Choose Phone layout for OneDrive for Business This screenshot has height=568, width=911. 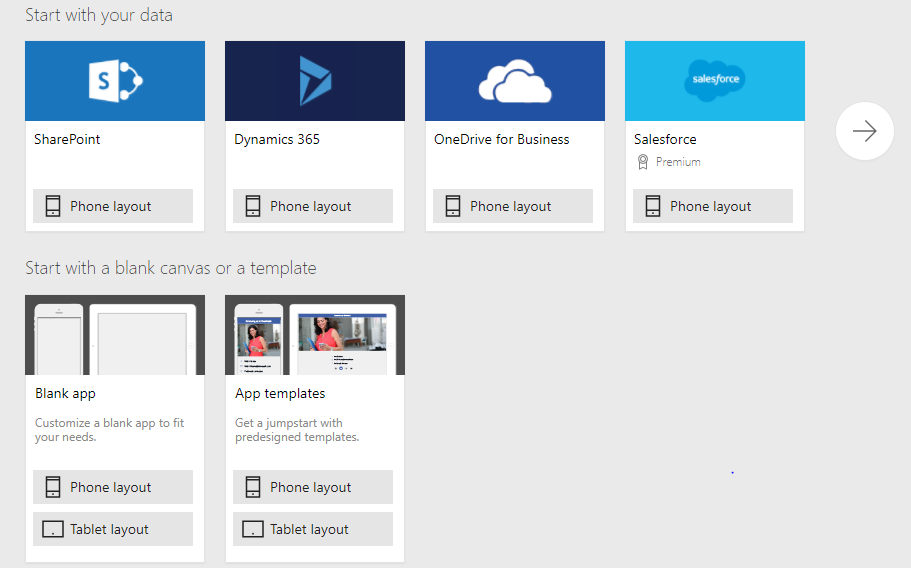[513, 206]
